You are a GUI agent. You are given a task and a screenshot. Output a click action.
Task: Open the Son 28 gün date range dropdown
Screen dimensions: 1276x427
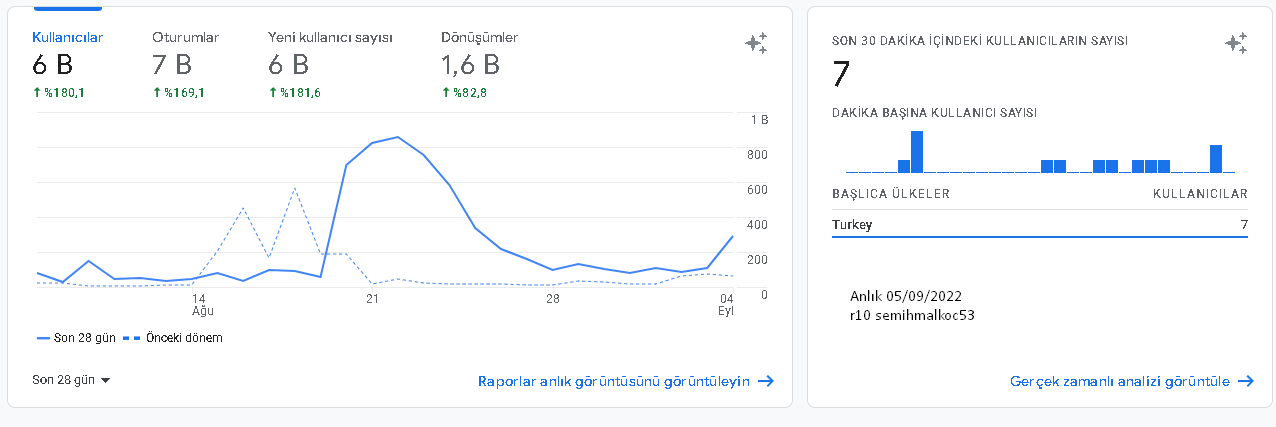coord(71,380)
